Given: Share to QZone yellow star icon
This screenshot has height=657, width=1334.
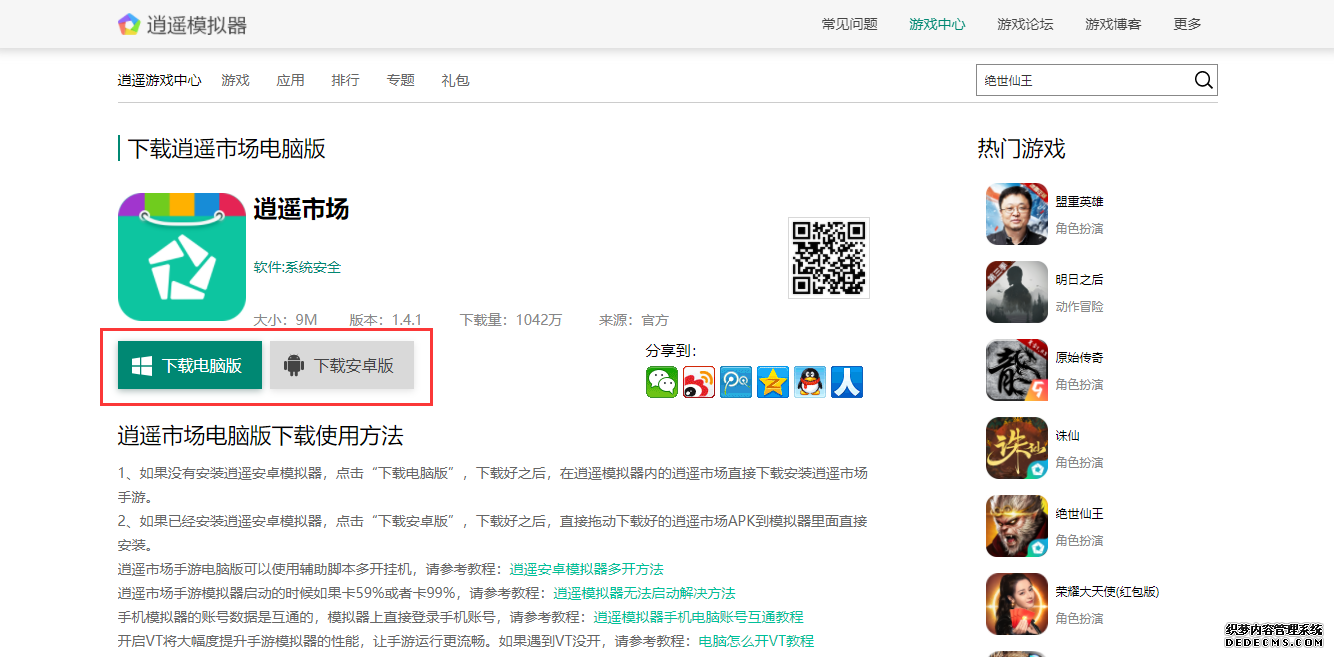Looking at the screenshot, I should (773, 382).
